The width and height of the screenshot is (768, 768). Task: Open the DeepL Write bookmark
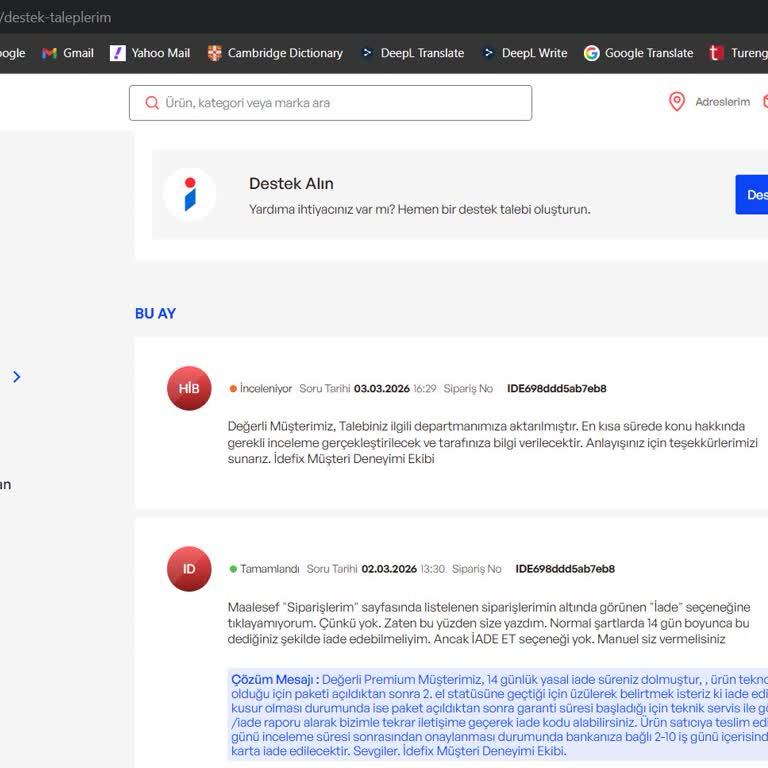coord(525,53)
